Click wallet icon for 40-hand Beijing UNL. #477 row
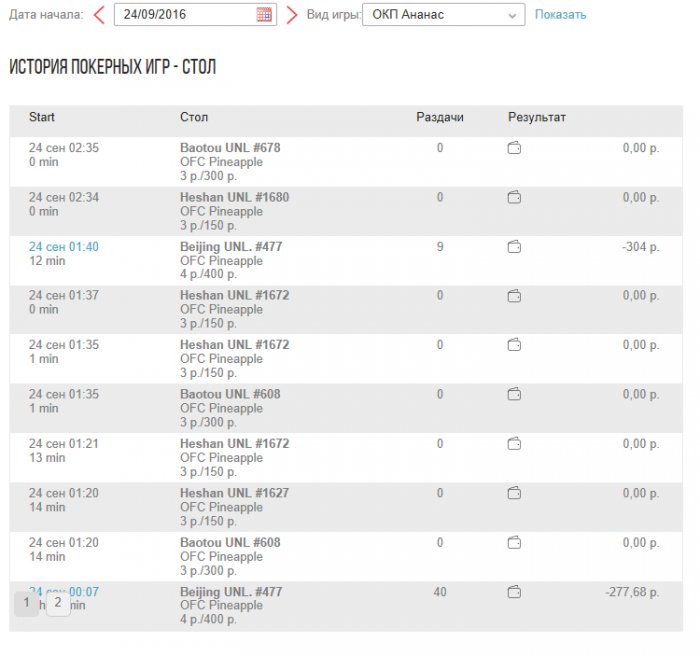 click(x=514, y=592)
